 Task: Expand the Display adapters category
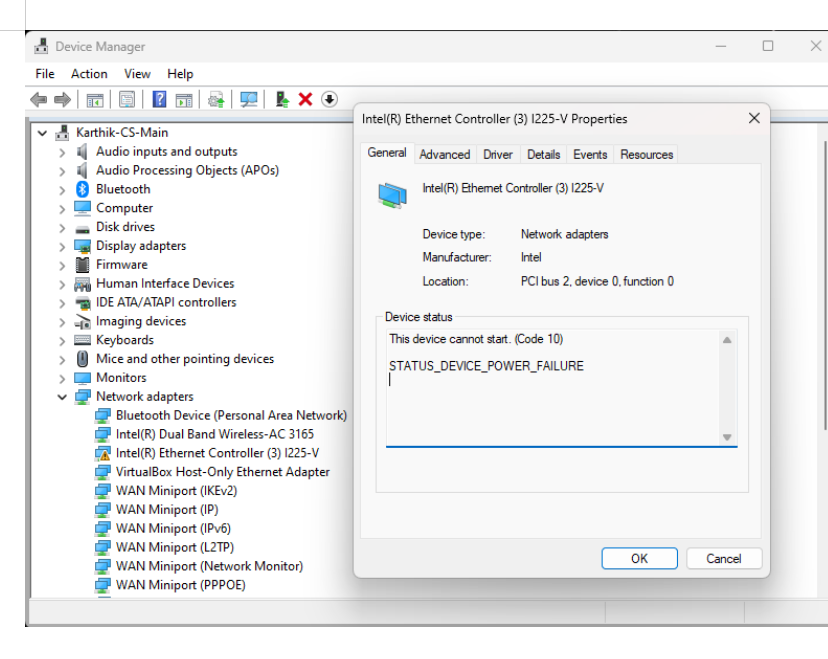(x=60, y=245)
